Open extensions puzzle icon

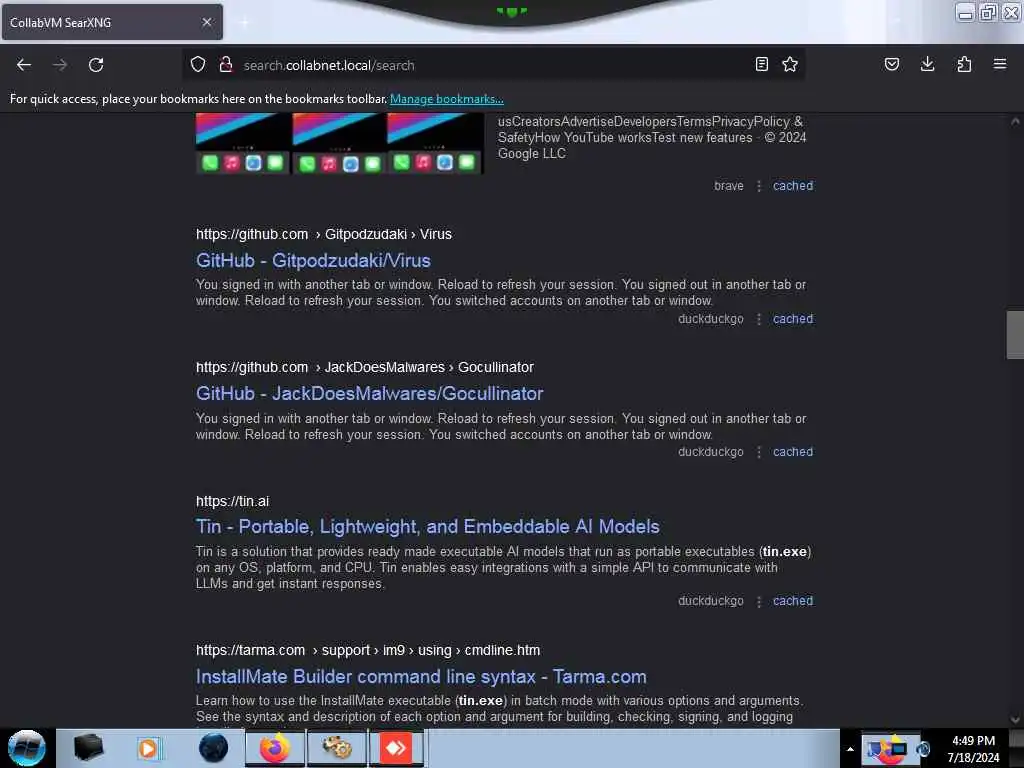964,64
